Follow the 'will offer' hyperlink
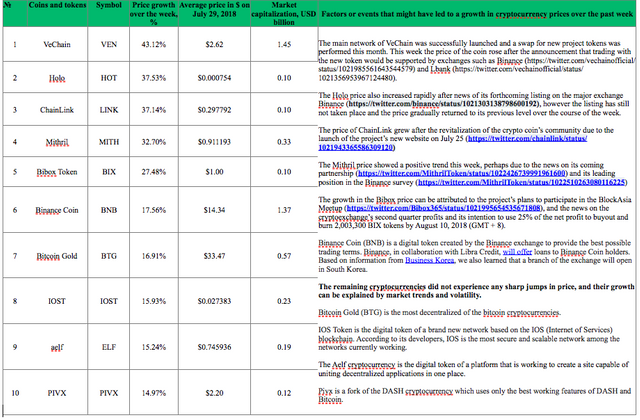Screen dimensions: 640x420 (x=517, y=252)
